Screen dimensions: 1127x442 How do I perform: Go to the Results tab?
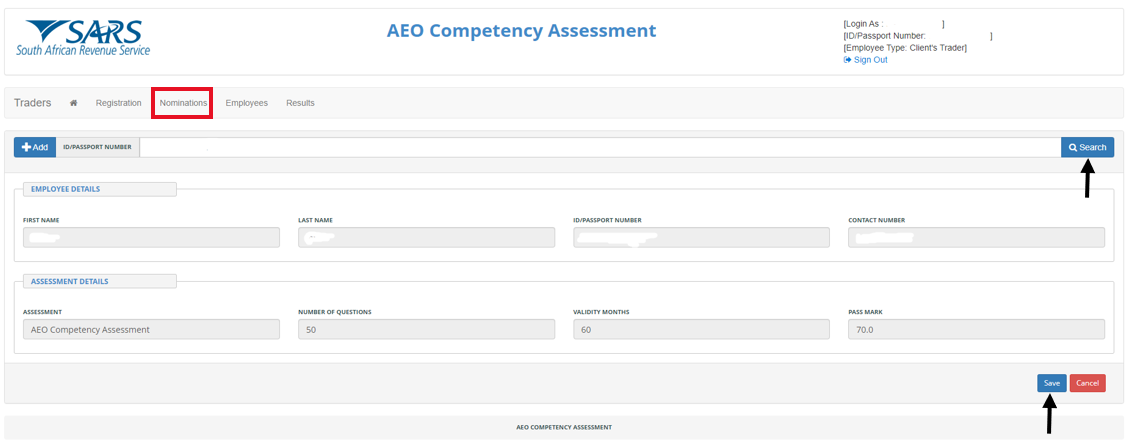tap(300, 103)
